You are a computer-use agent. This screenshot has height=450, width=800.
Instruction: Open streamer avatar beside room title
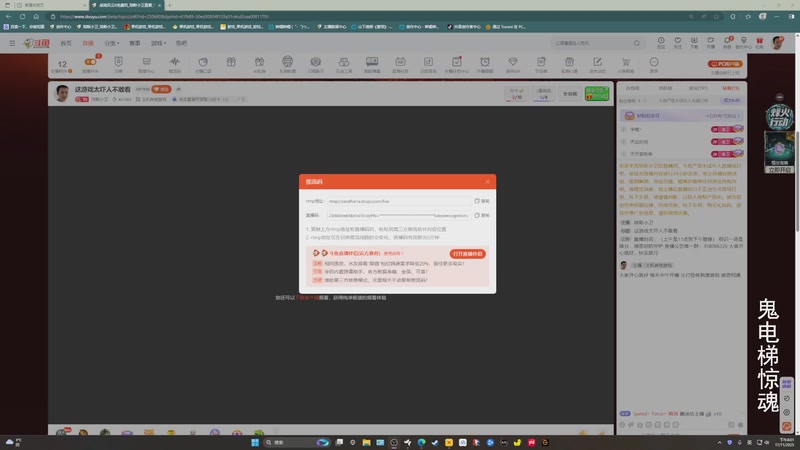coord(62,93)
